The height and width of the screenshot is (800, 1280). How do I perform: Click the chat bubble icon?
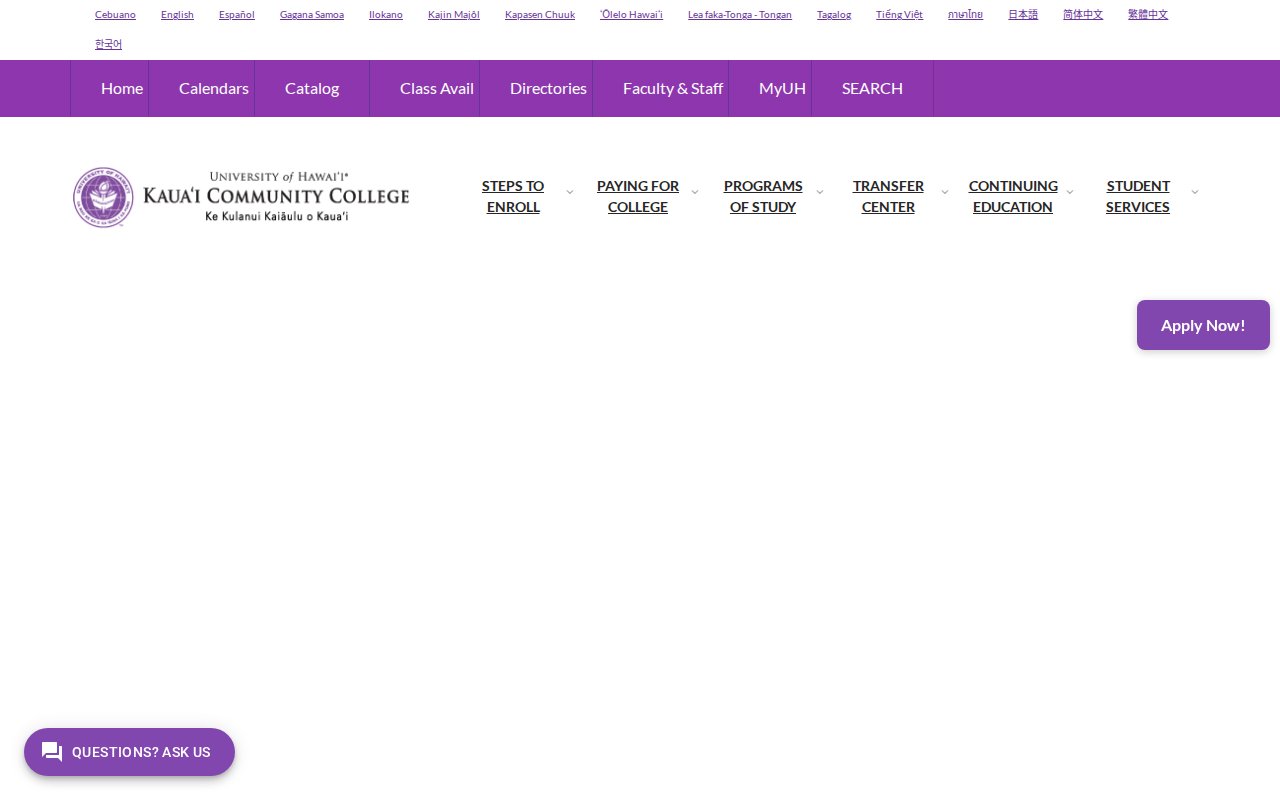point(52,752)
